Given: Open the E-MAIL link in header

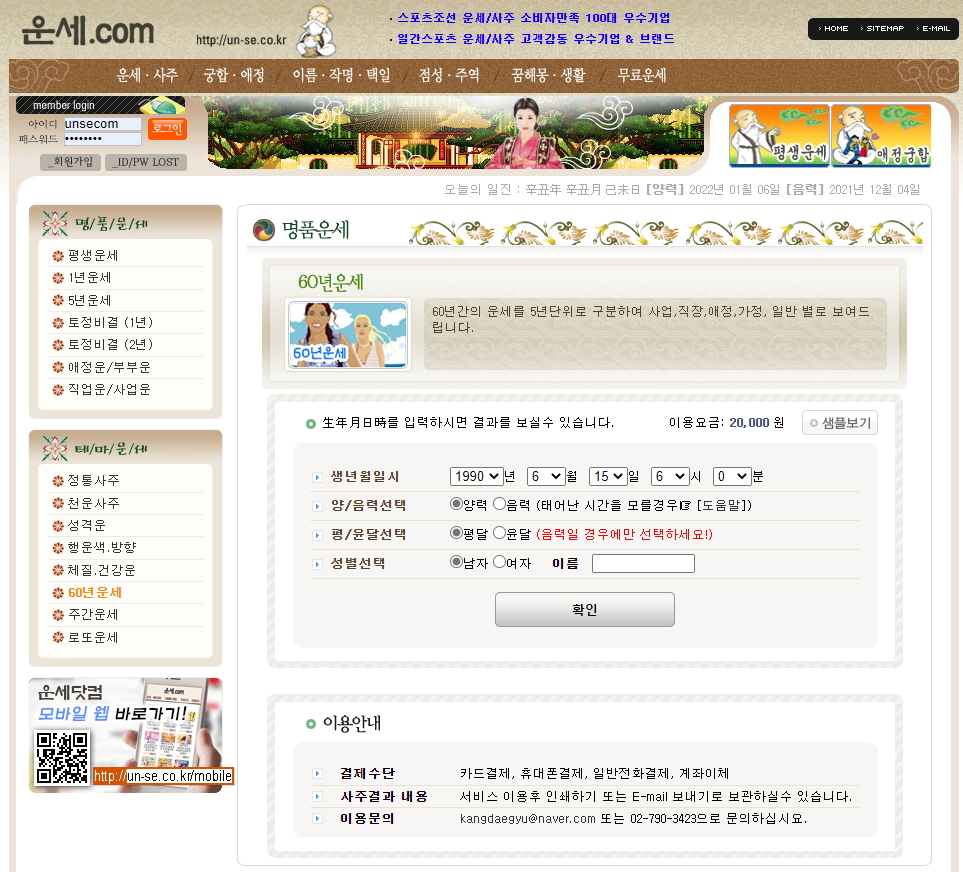Looking at the screenshot, I should [x=934, y=29].
